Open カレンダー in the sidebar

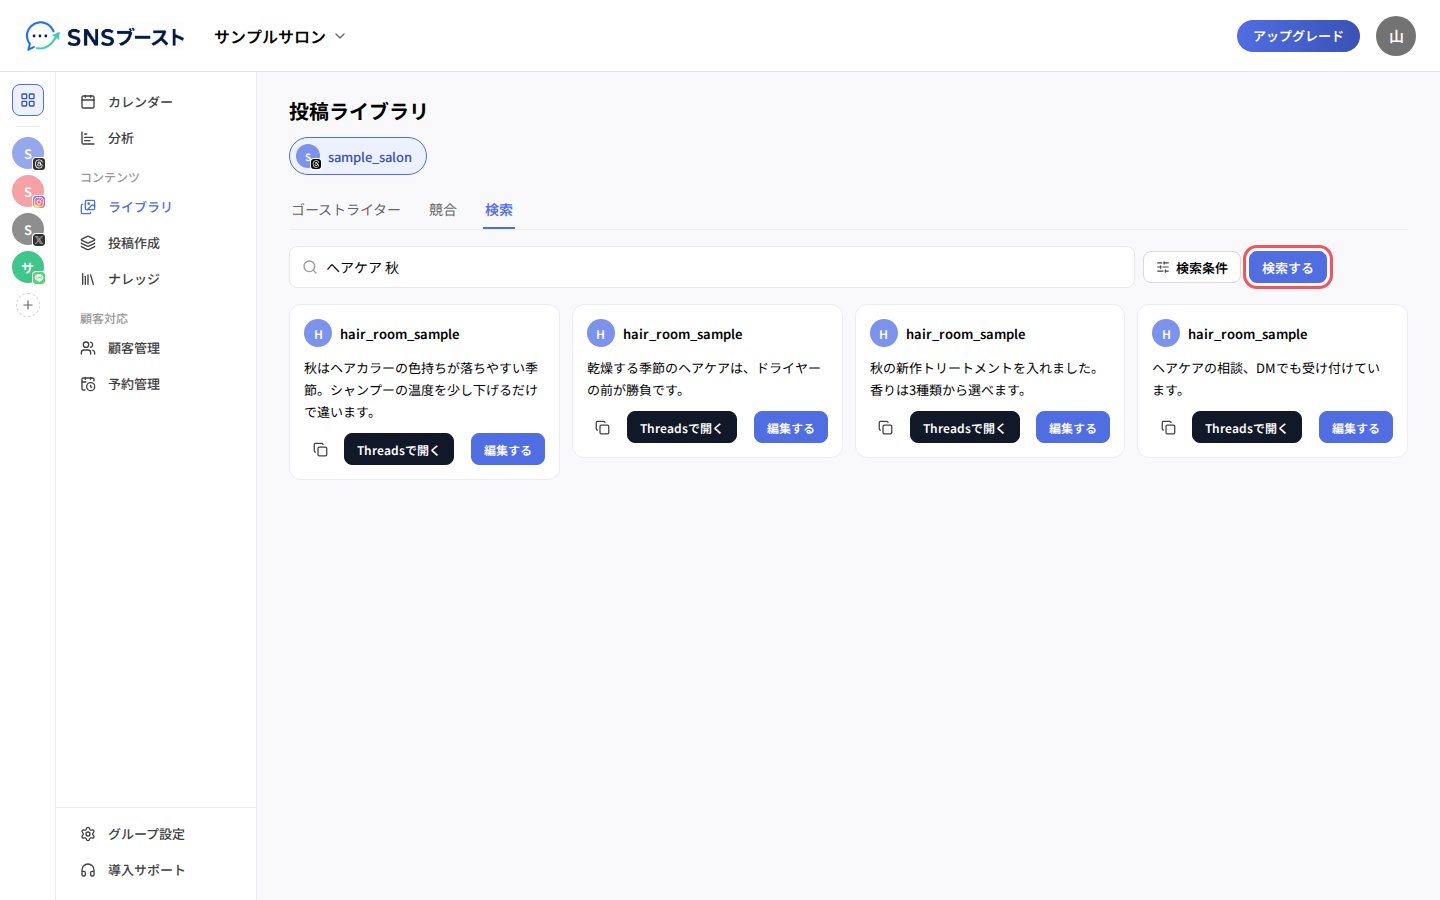click(x=156, y=102)
